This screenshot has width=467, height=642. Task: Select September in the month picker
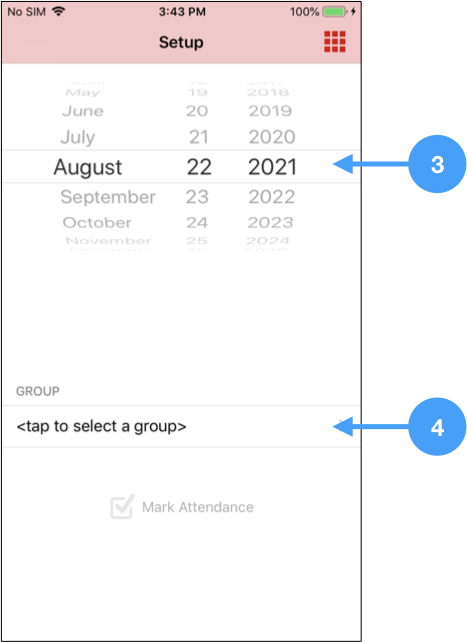click(x=108, y=197)
